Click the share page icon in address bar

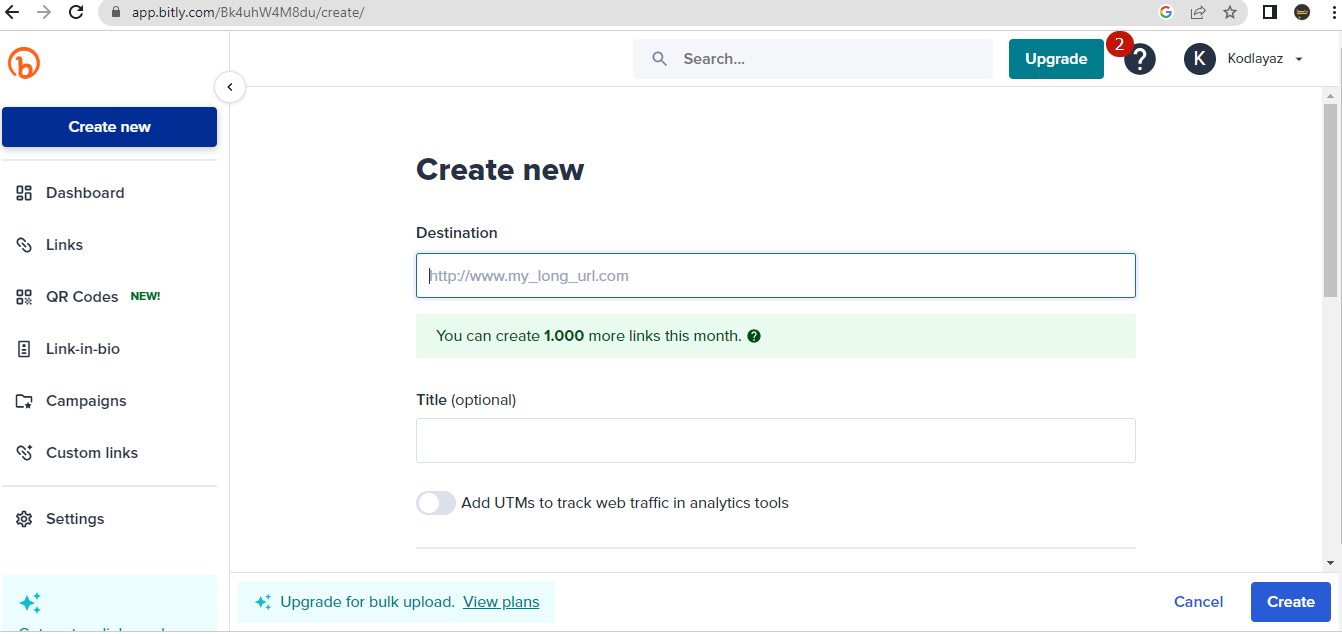click(1197, 12)
